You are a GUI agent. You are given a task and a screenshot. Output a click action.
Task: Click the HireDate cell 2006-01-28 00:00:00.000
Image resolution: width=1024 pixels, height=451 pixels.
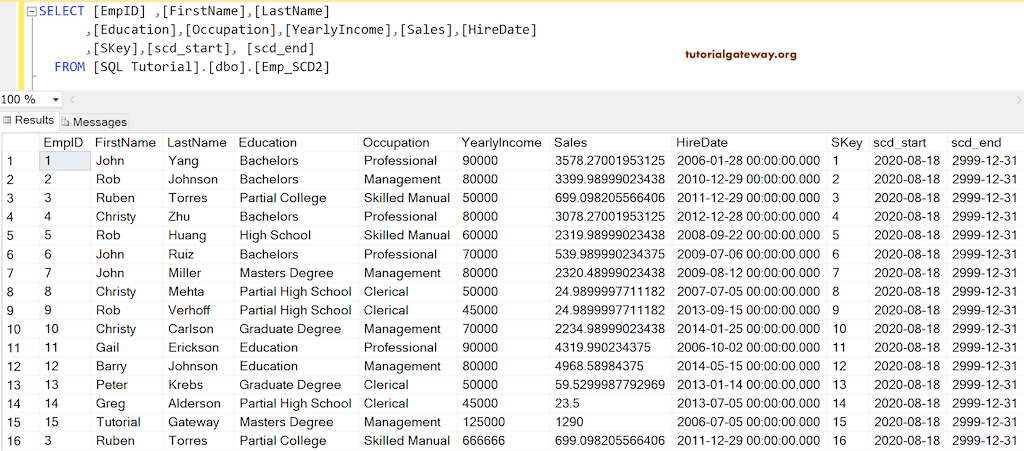[748, 161]
